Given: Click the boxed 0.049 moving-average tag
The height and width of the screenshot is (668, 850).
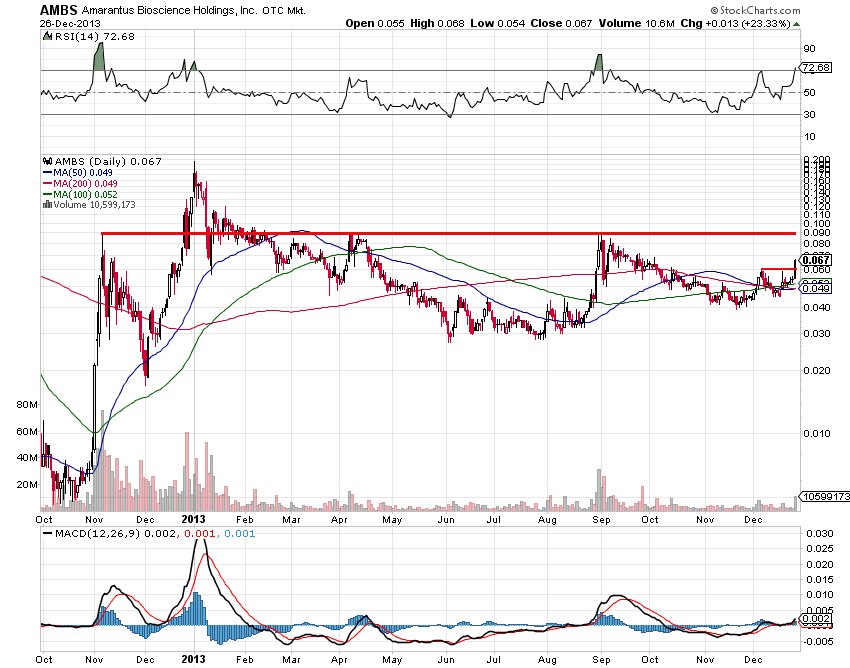Looking at the screenshot, I should [816, 288].
